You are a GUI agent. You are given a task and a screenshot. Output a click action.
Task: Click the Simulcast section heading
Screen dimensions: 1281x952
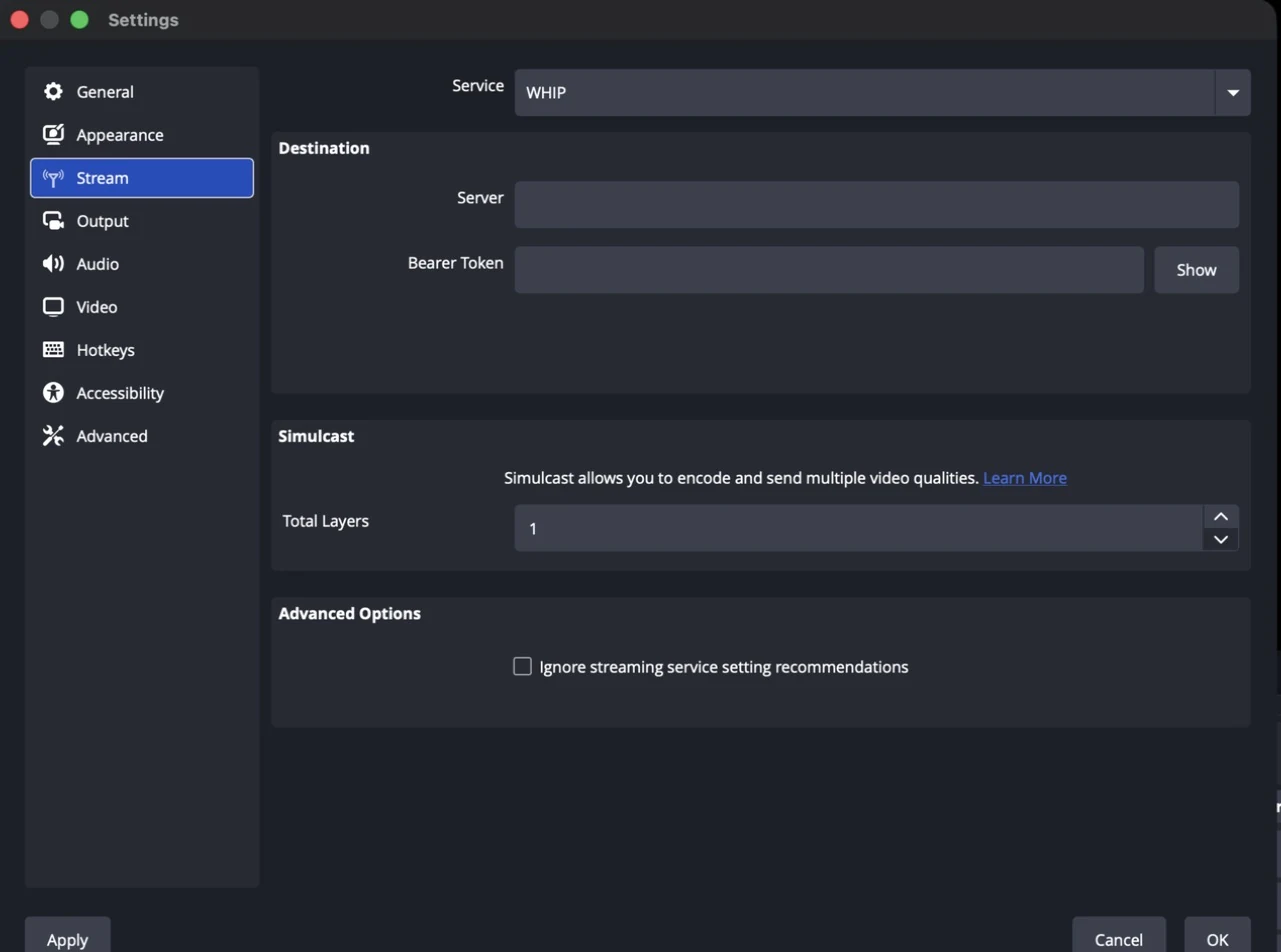point(316,436)
